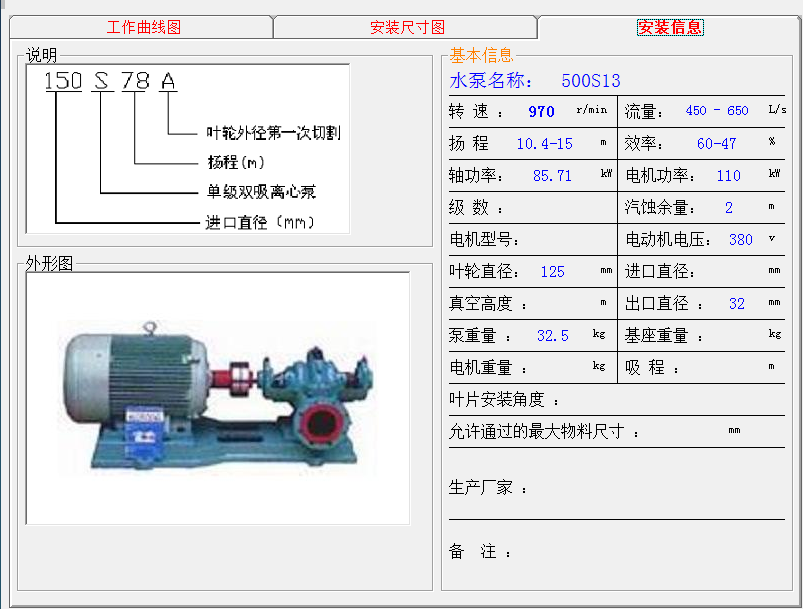Click the 单级双吸离心泵 legend text
The height and width of the screenshot is (609, 803).
tap(261, 192)
